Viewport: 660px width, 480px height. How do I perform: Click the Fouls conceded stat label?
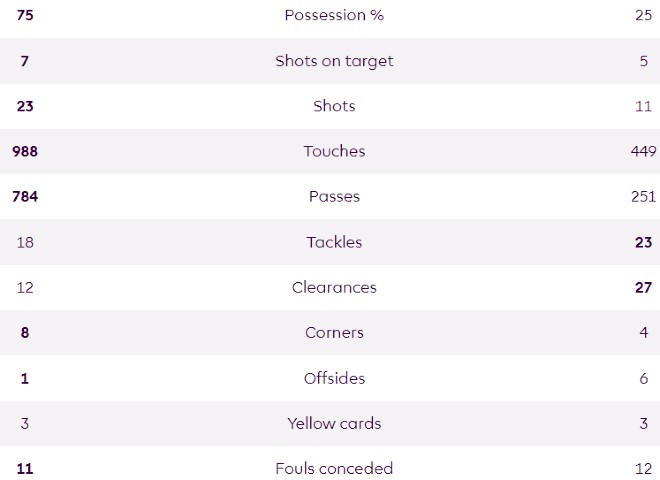pos(334,468)
